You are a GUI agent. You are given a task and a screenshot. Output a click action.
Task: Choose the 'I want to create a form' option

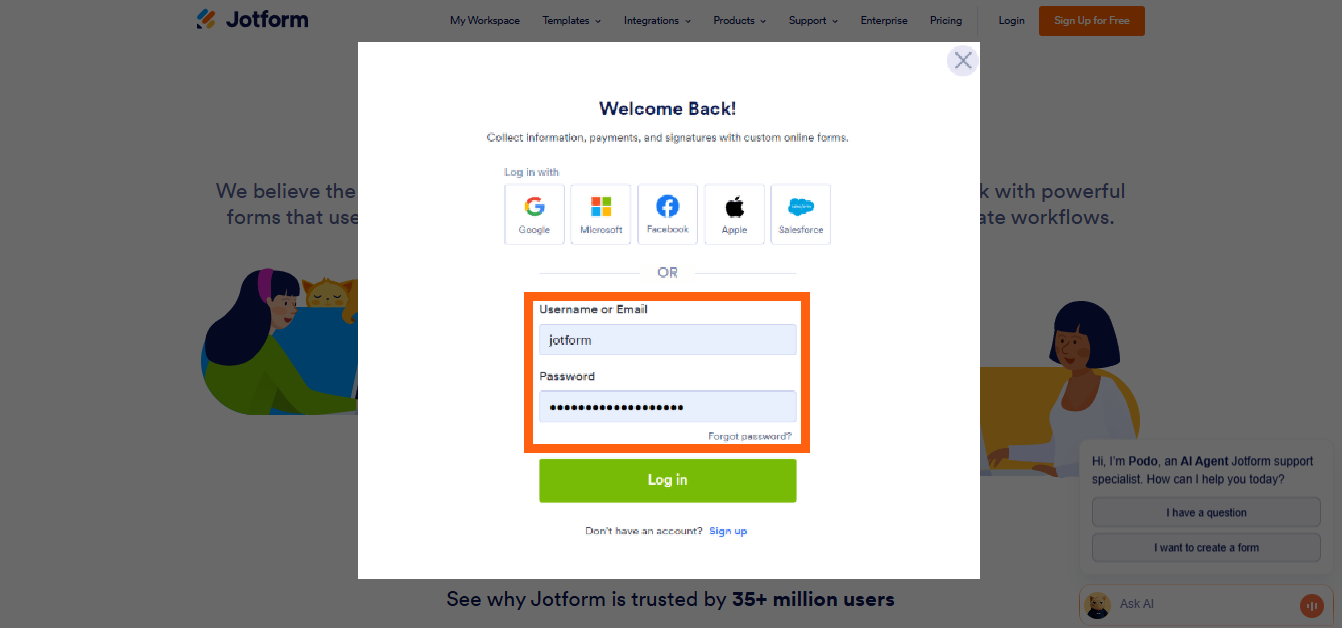click(x=1206, y=547)
